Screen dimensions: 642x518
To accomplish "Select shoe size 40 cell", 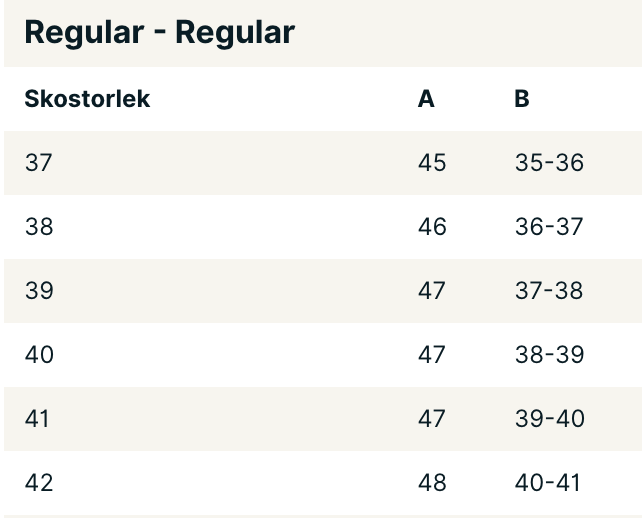I will 39,355.
